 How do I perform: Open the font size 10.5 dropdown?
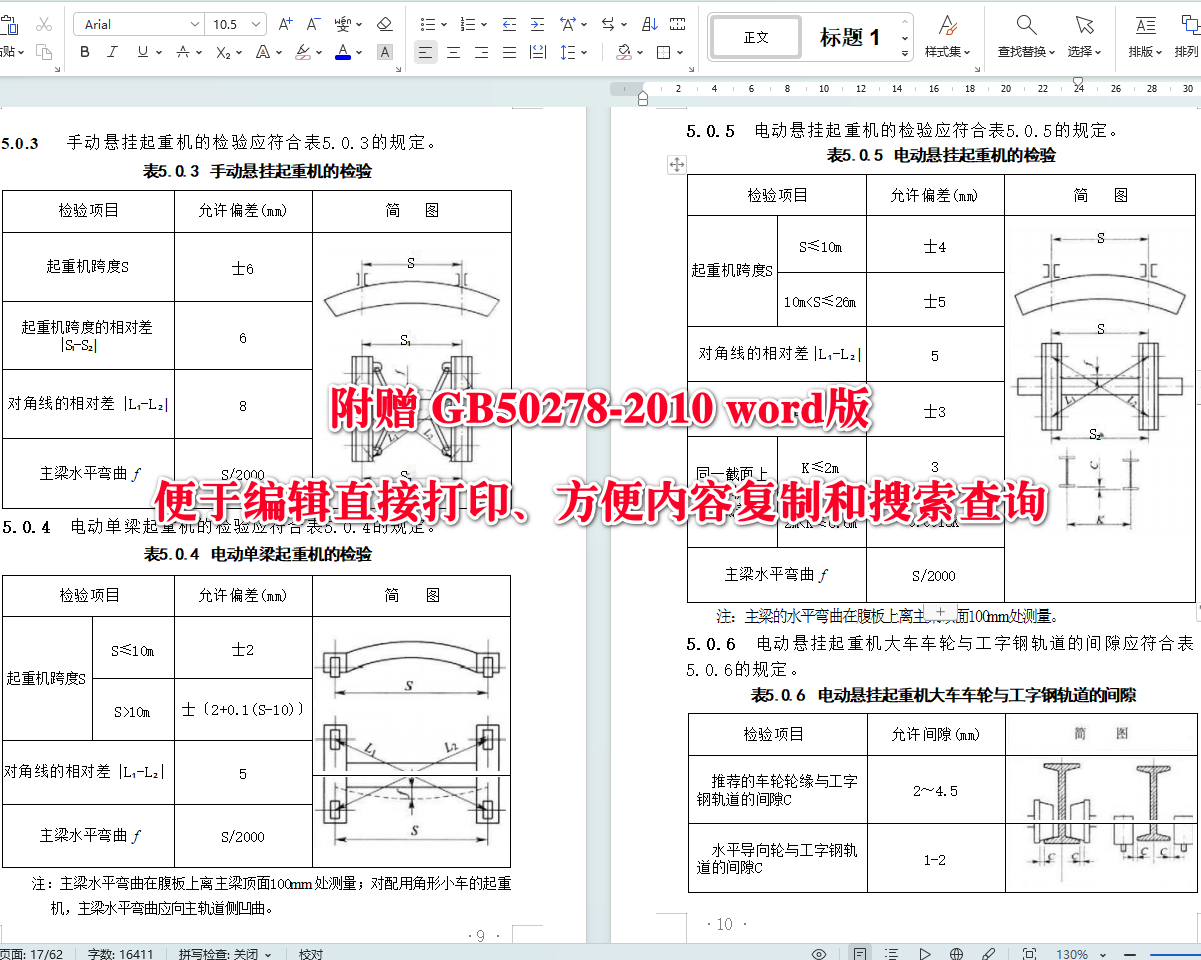click(255, 23)
